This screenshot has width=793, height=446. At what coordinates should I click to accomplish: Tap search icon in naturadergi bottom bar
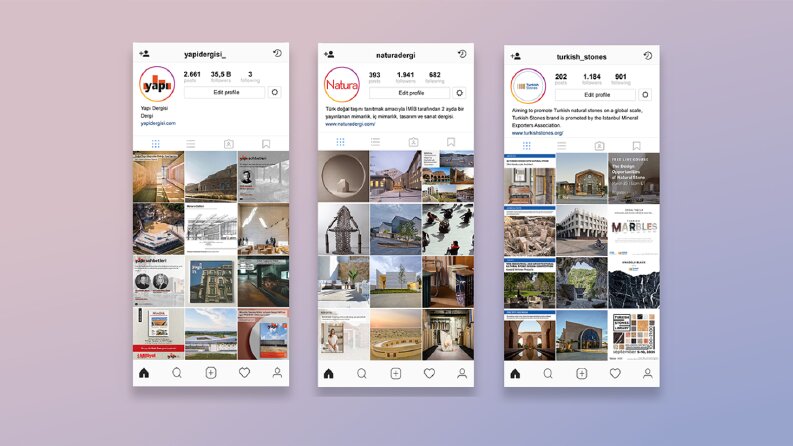pos(362,374)
